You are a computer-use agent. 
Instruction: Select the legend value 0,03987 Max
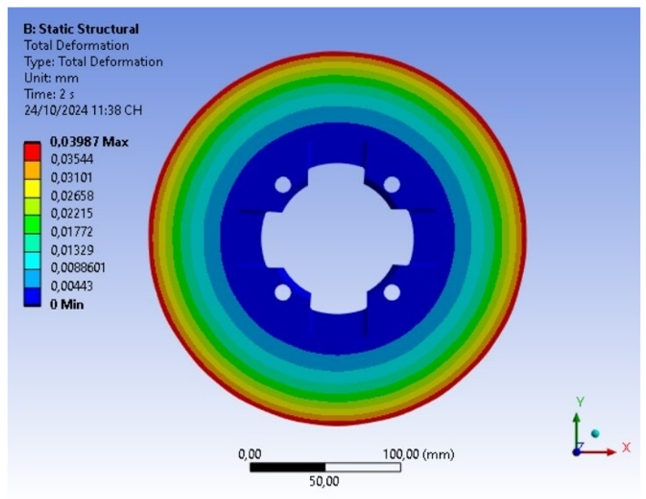89,142
